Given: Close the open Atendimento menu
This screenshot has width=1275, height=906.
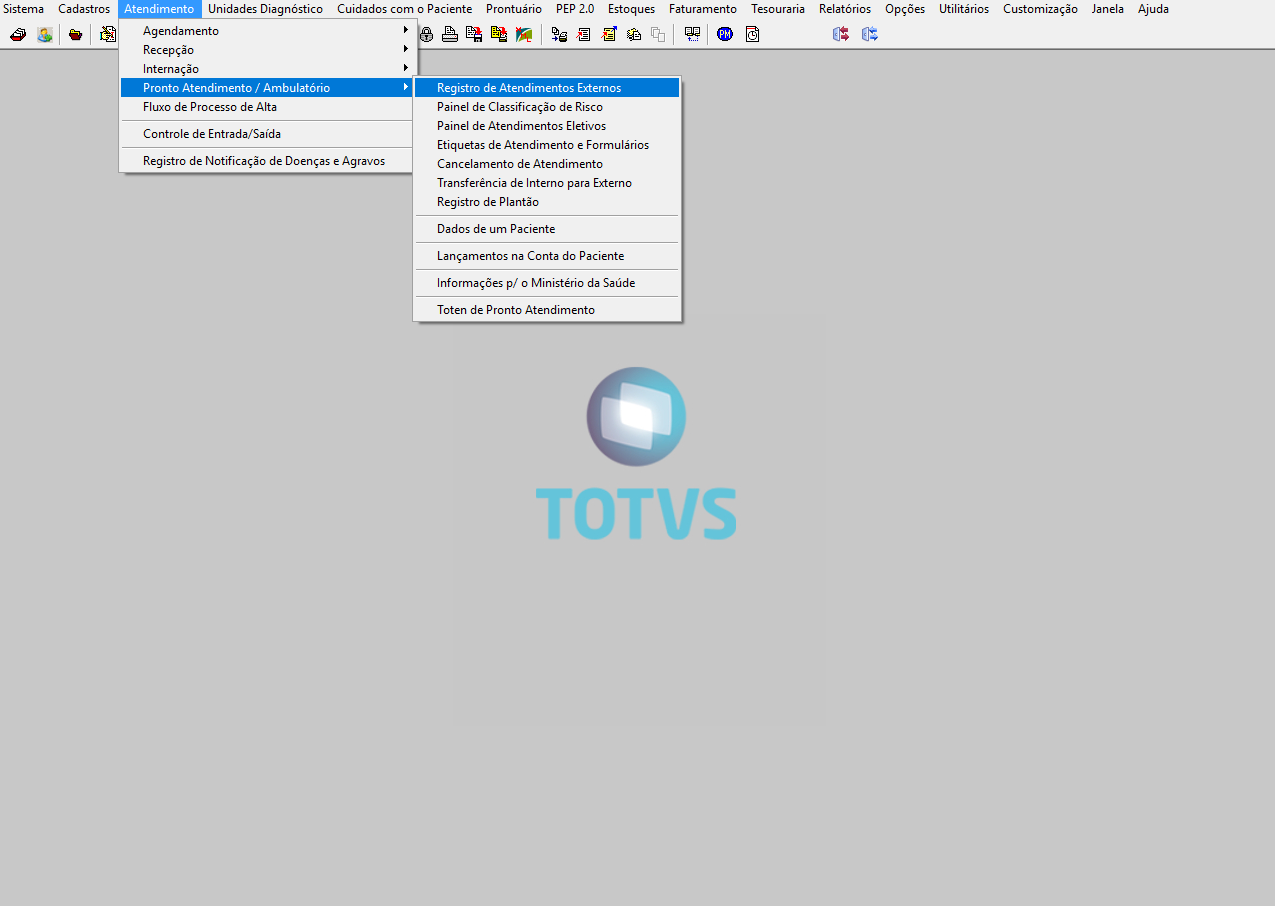Looking at the screenshot, I should [x=159, y=9].
